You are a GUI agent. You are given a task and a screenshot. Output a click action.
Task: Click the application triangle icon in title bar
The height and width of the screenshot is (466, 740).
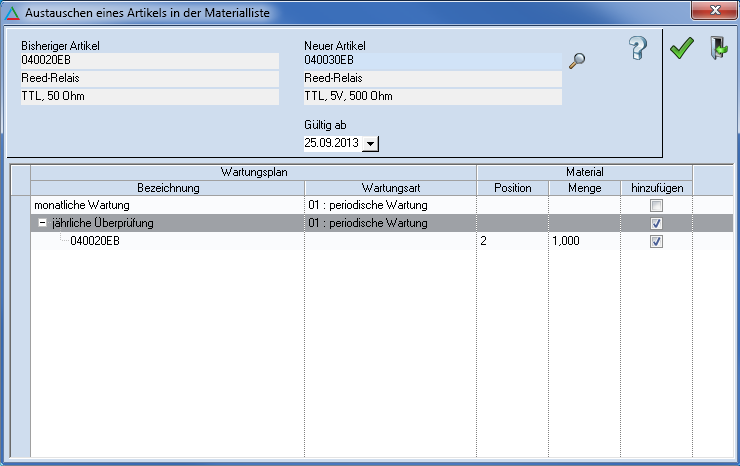tap(12, 12)
